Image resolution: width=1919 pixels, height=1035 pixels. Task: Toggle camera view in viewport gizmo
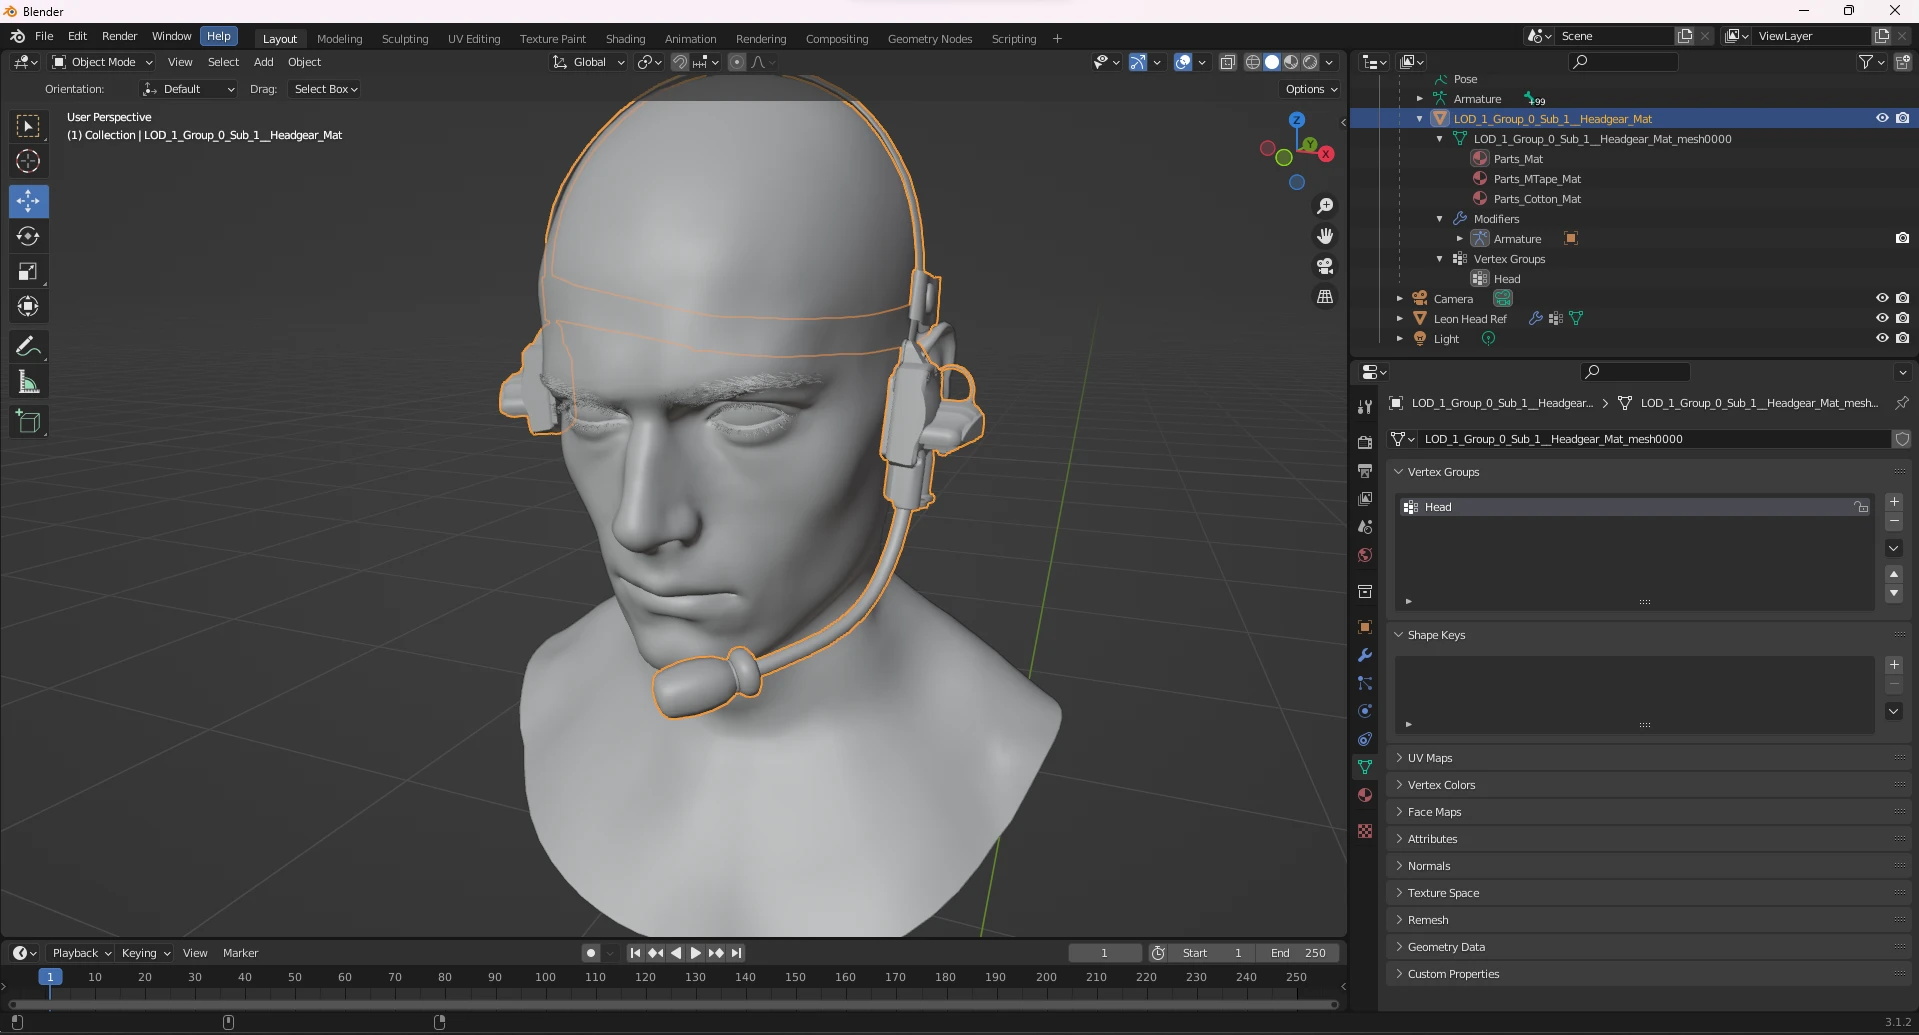[x=1325, y=267]
